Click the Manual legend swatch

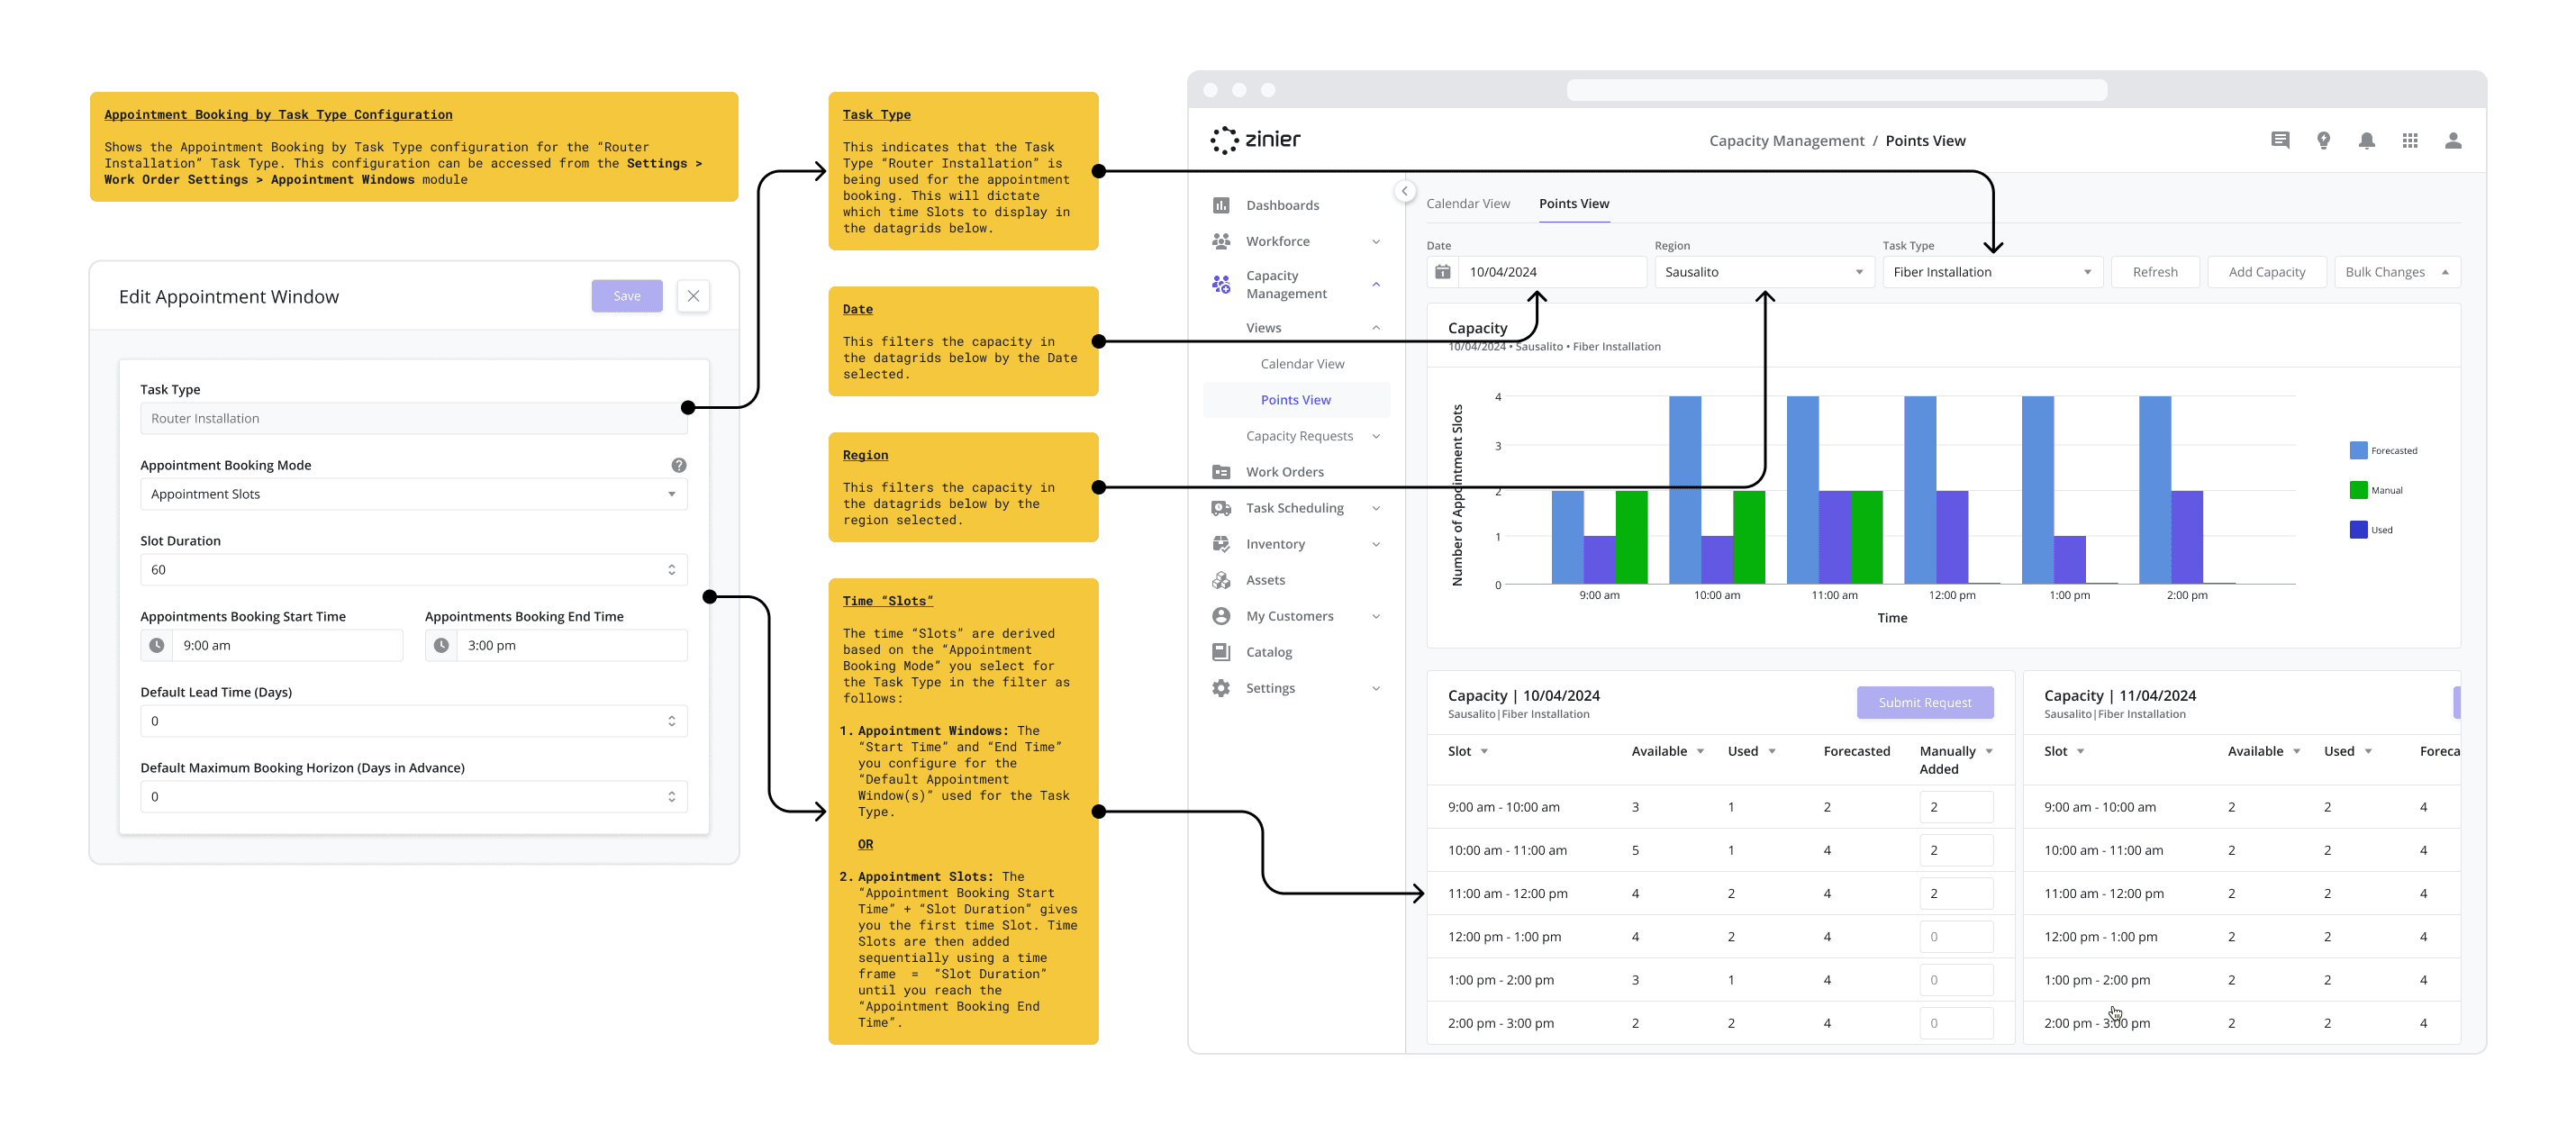pos(2358,490)
